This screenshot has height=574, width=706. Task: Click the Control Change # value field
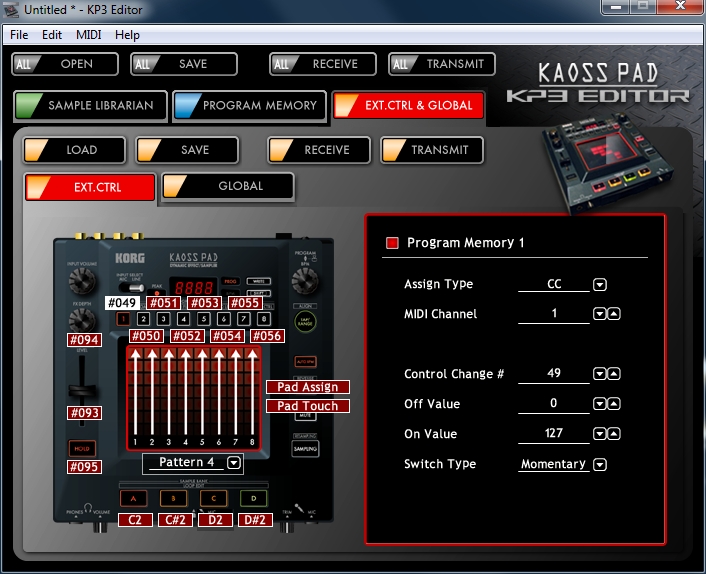pyautogui.click(x=554, y=374)
